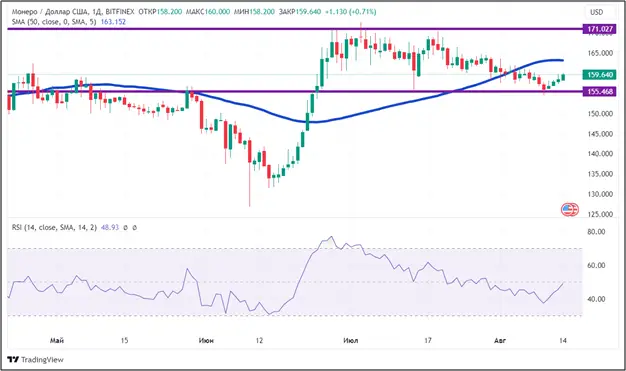
Task: Click the Май date axis label
Action: [57, 341]
